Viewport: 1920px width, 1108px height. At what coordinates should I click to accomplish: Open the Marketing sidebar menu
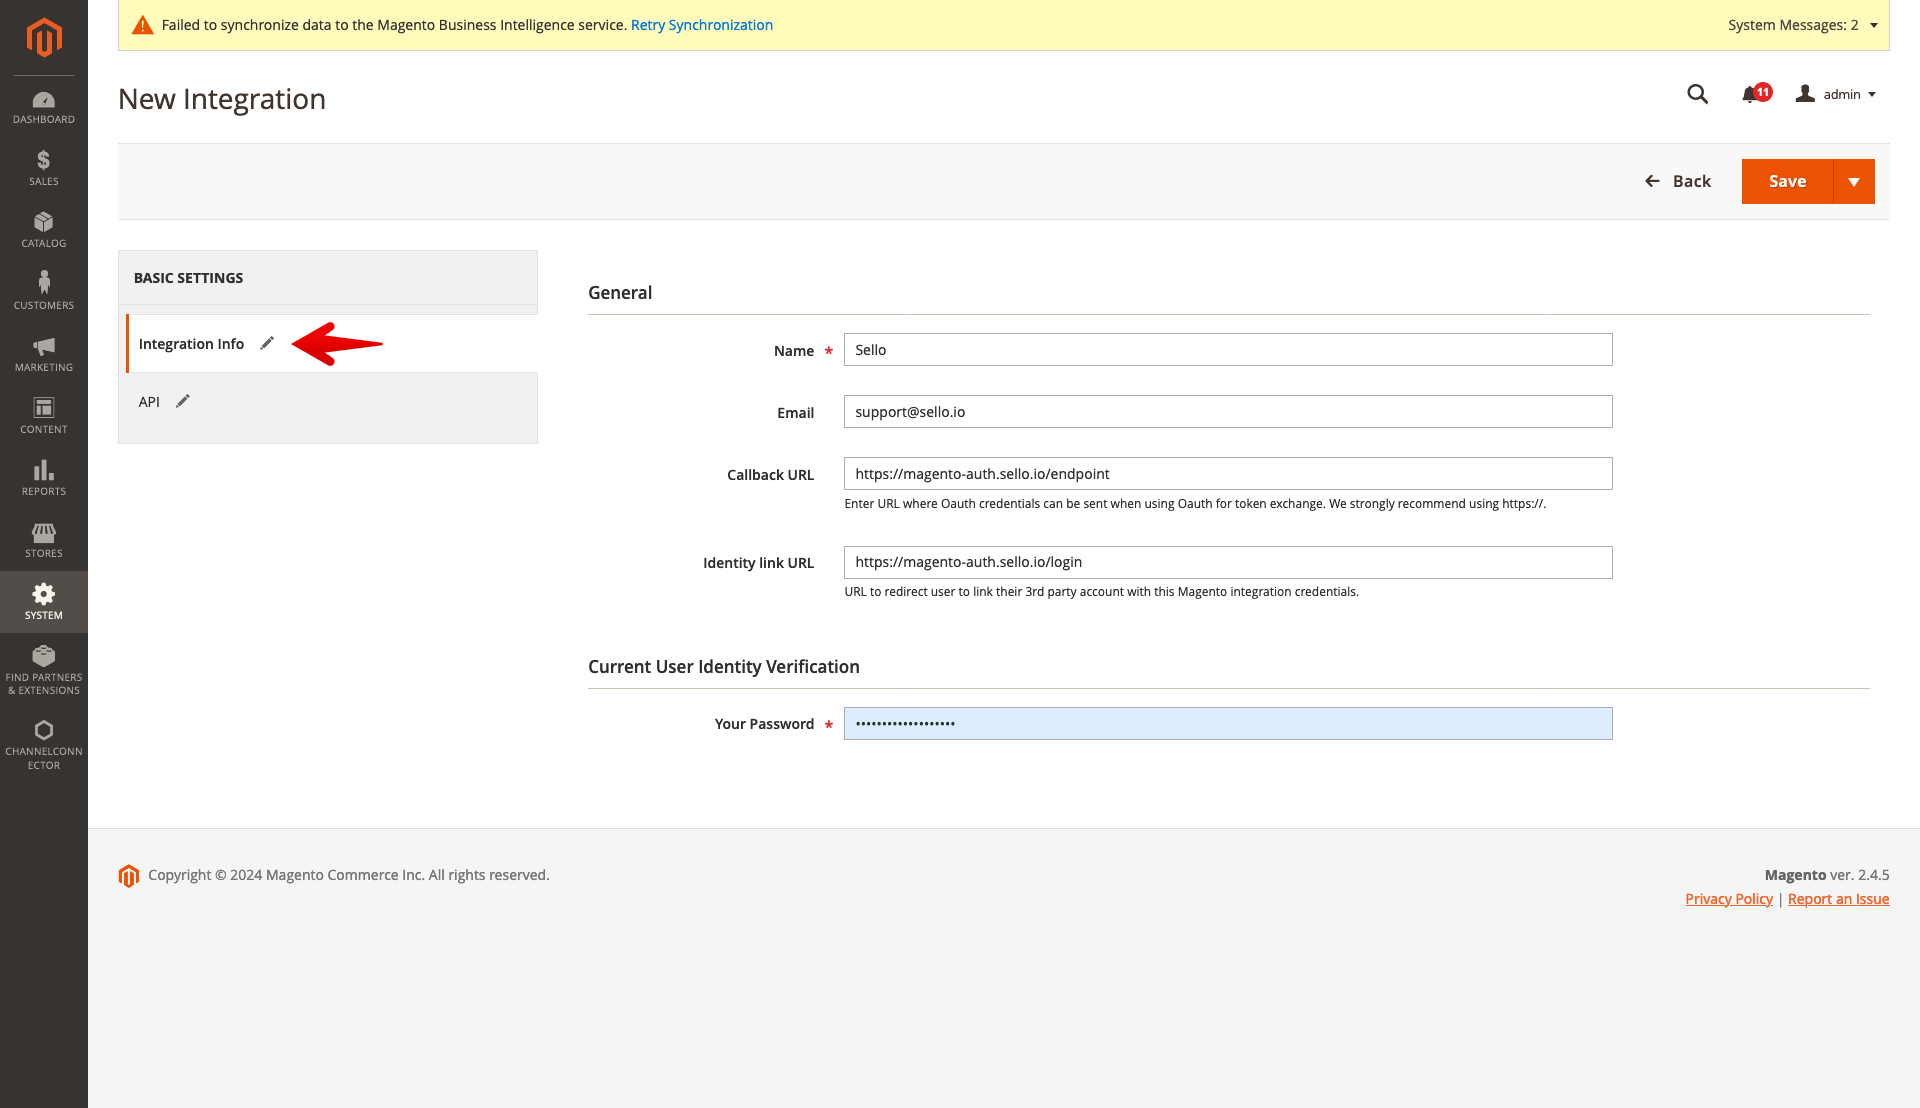click(44, 354)
